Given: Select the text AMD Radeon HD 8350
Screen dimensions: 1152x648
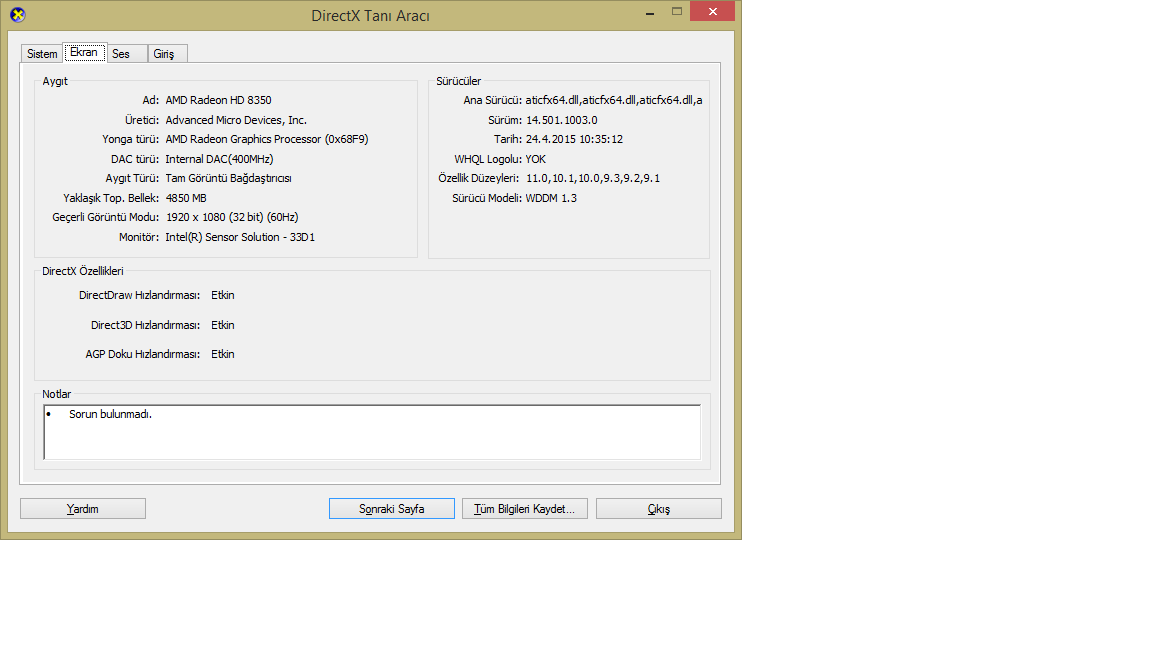Looking at the screenshot, I should coord(218,100).
